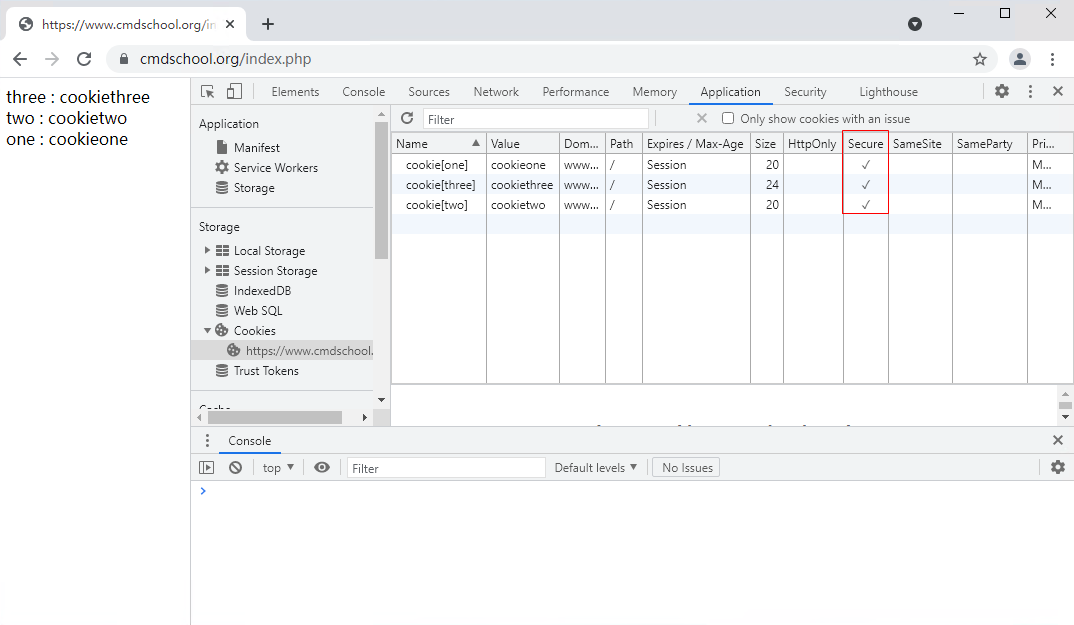The image size is (1074, 625).
Task: Click the cookies Filter input field
Action: coord(535,119)
